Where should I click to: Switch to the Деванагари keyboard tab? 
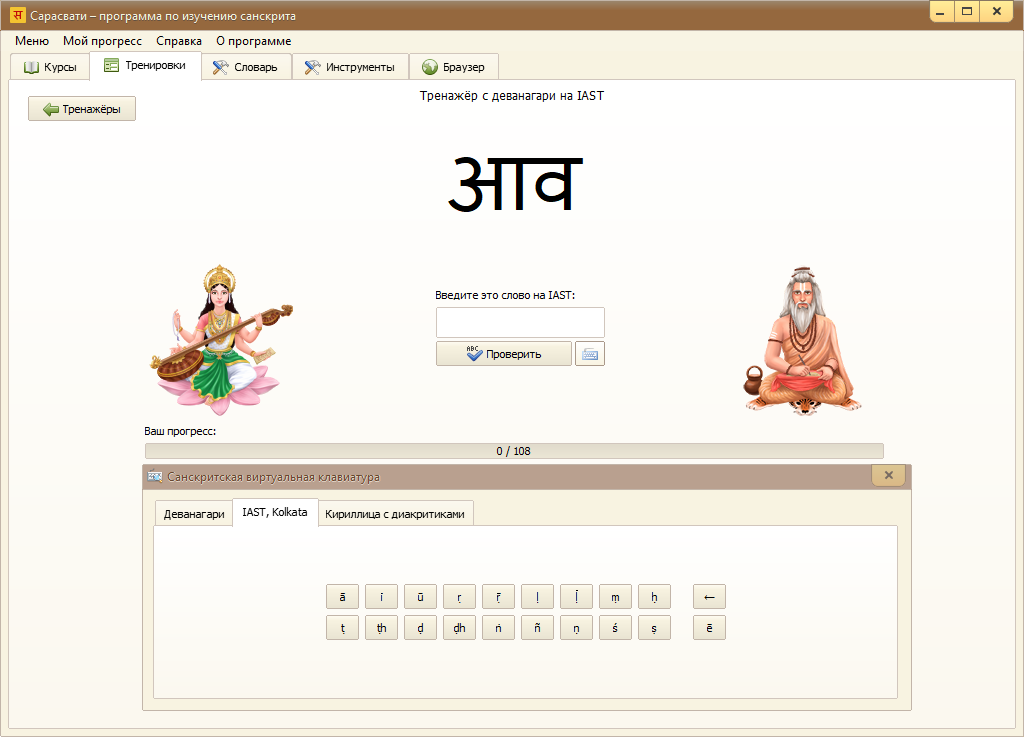tap(194, 514)
